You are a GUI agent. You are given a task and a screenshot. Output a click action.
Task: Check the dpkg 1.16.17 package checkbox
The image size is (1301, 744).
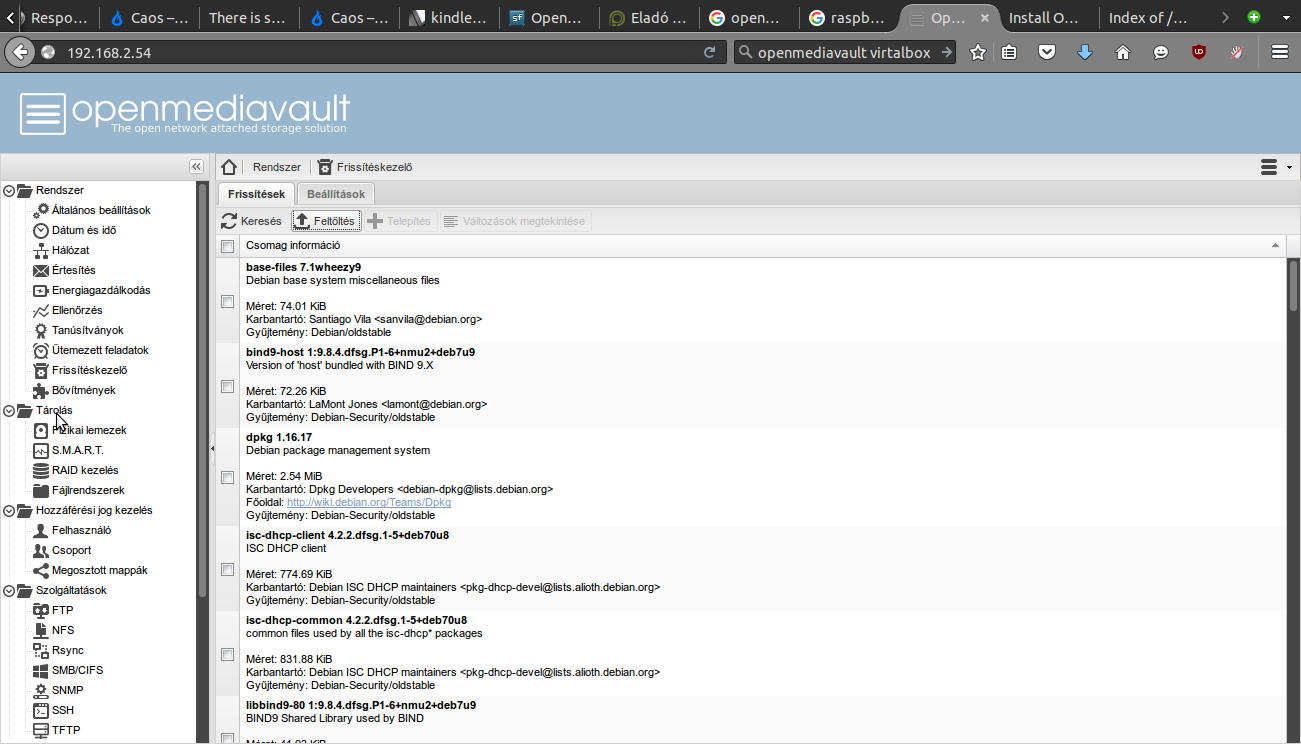tap(228, 477)
